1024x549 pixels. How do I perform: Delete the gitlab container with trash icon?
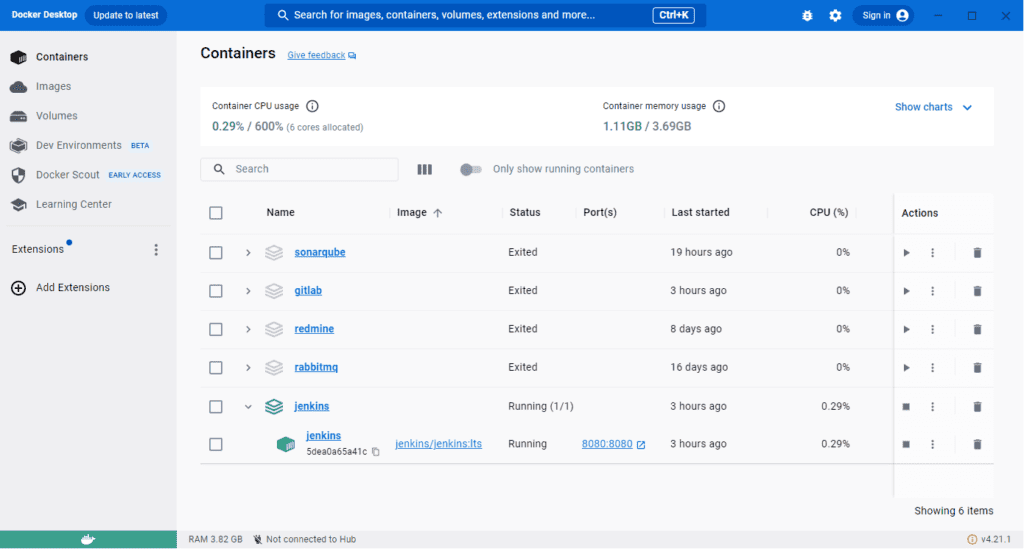pyautogui.click(x=977, y=291)
